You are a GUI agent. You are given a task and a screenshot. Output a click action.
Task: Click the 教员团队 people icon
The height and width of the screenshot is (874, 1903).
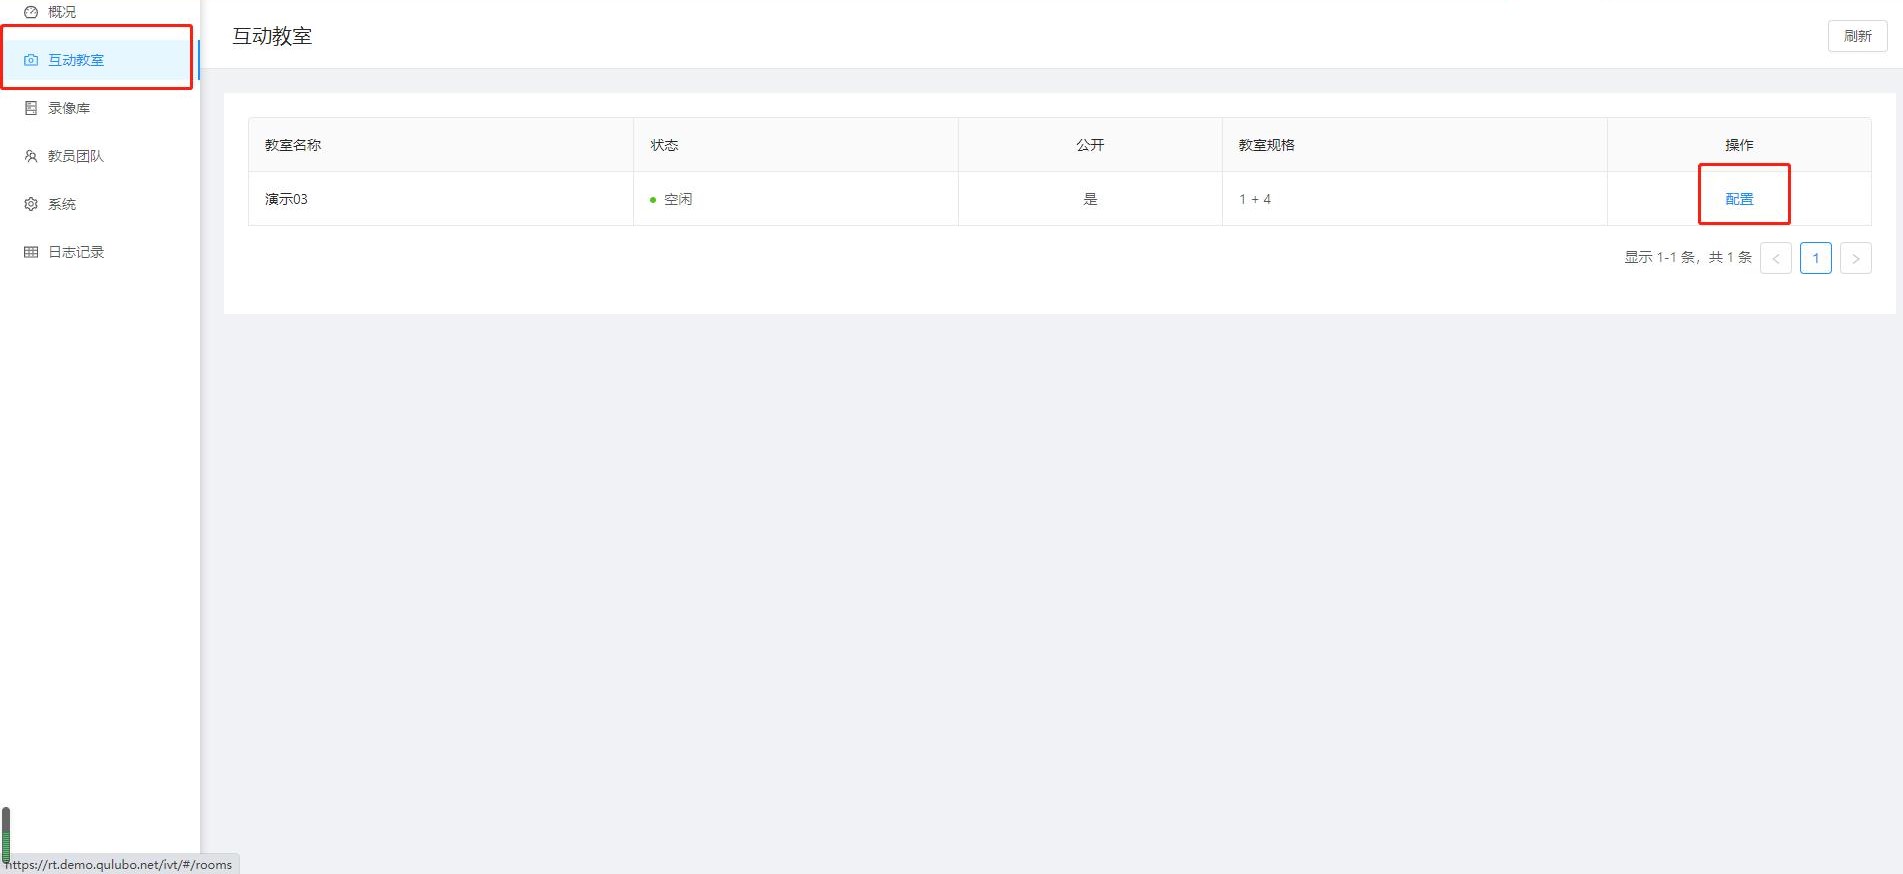[x=31, y=156]
